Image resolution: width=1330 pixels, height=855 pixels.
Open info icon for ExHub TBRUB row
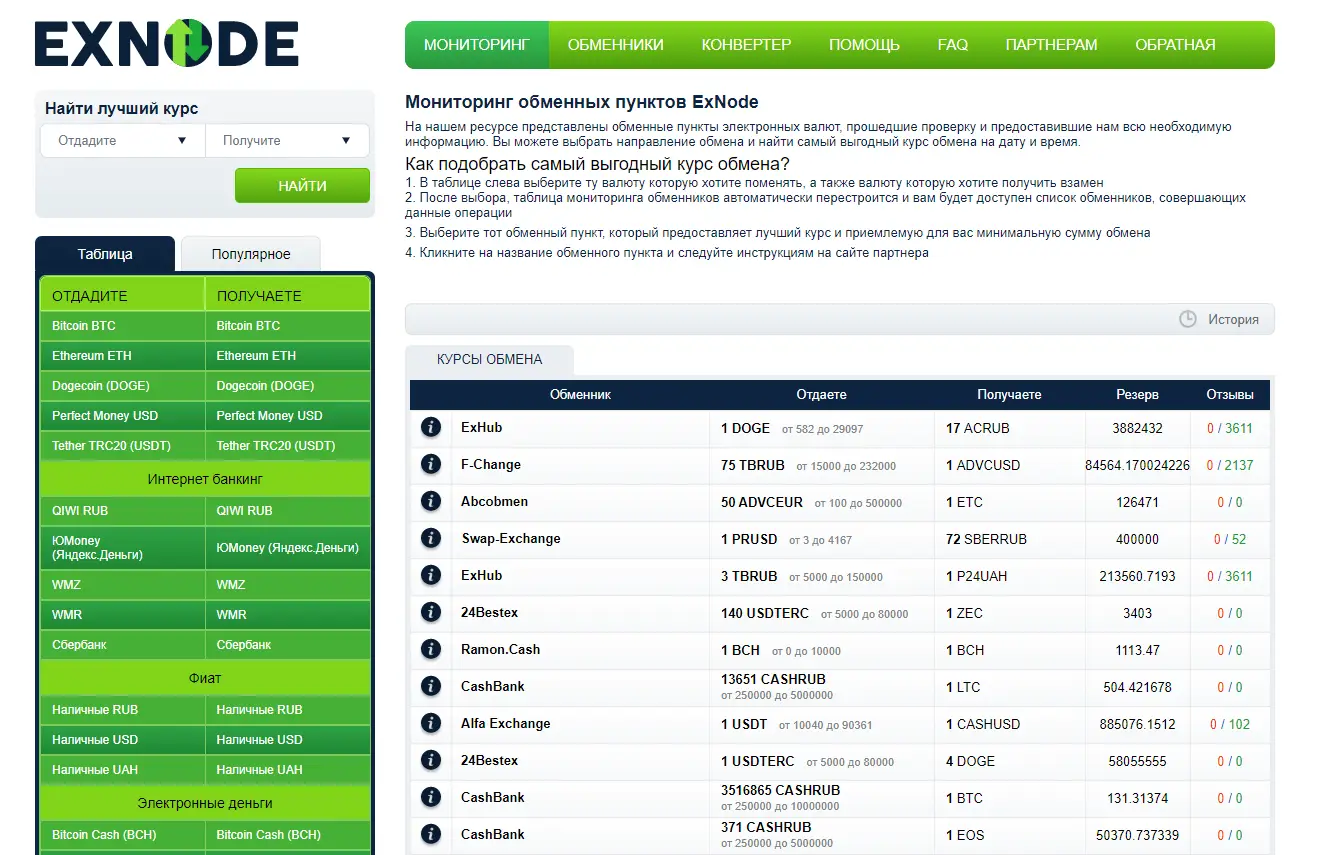431,576
